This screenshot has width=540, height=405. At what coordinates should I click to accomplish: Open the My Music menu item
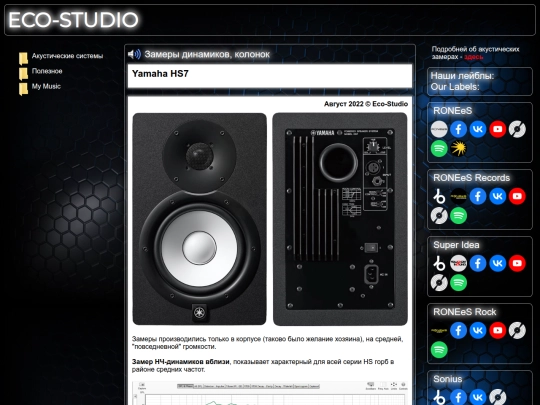pyautogui.click(x=46, y=86)
